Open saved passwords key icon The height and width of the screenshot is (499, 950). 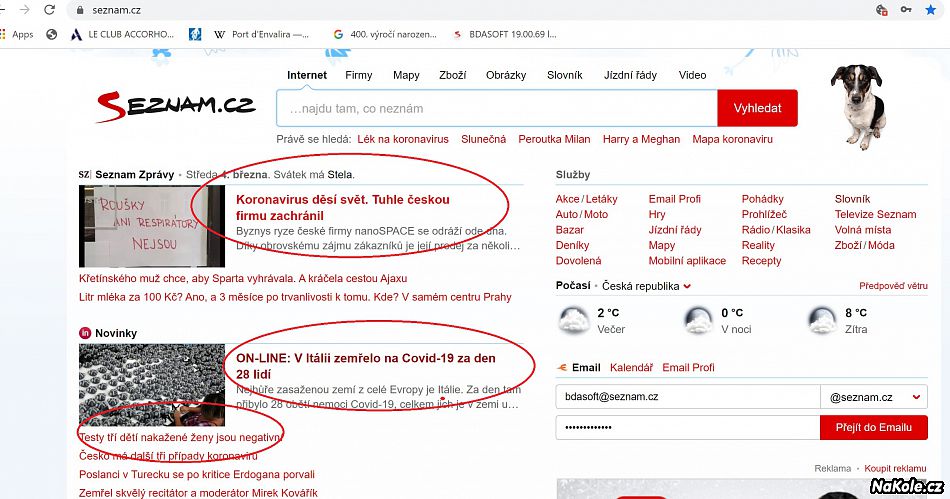pos(906,10)
